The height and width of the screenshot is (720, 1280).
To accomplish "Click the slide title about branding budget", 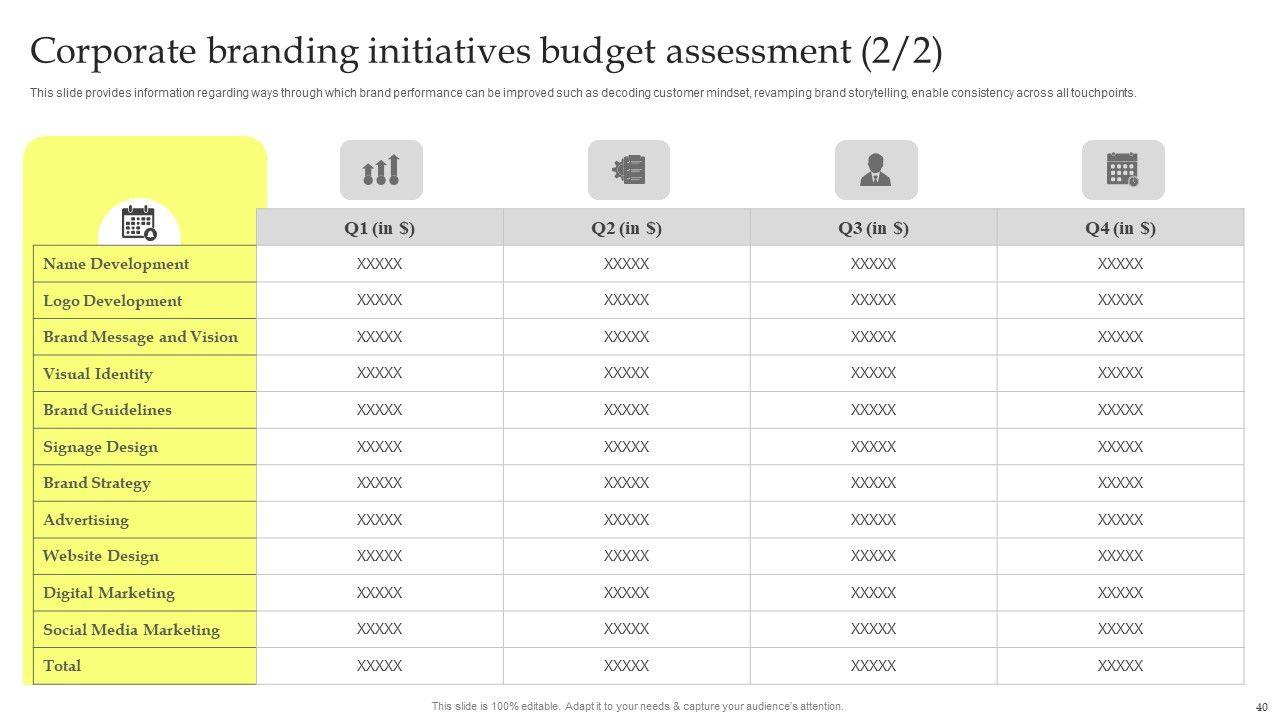I will [x=486, y=52].
